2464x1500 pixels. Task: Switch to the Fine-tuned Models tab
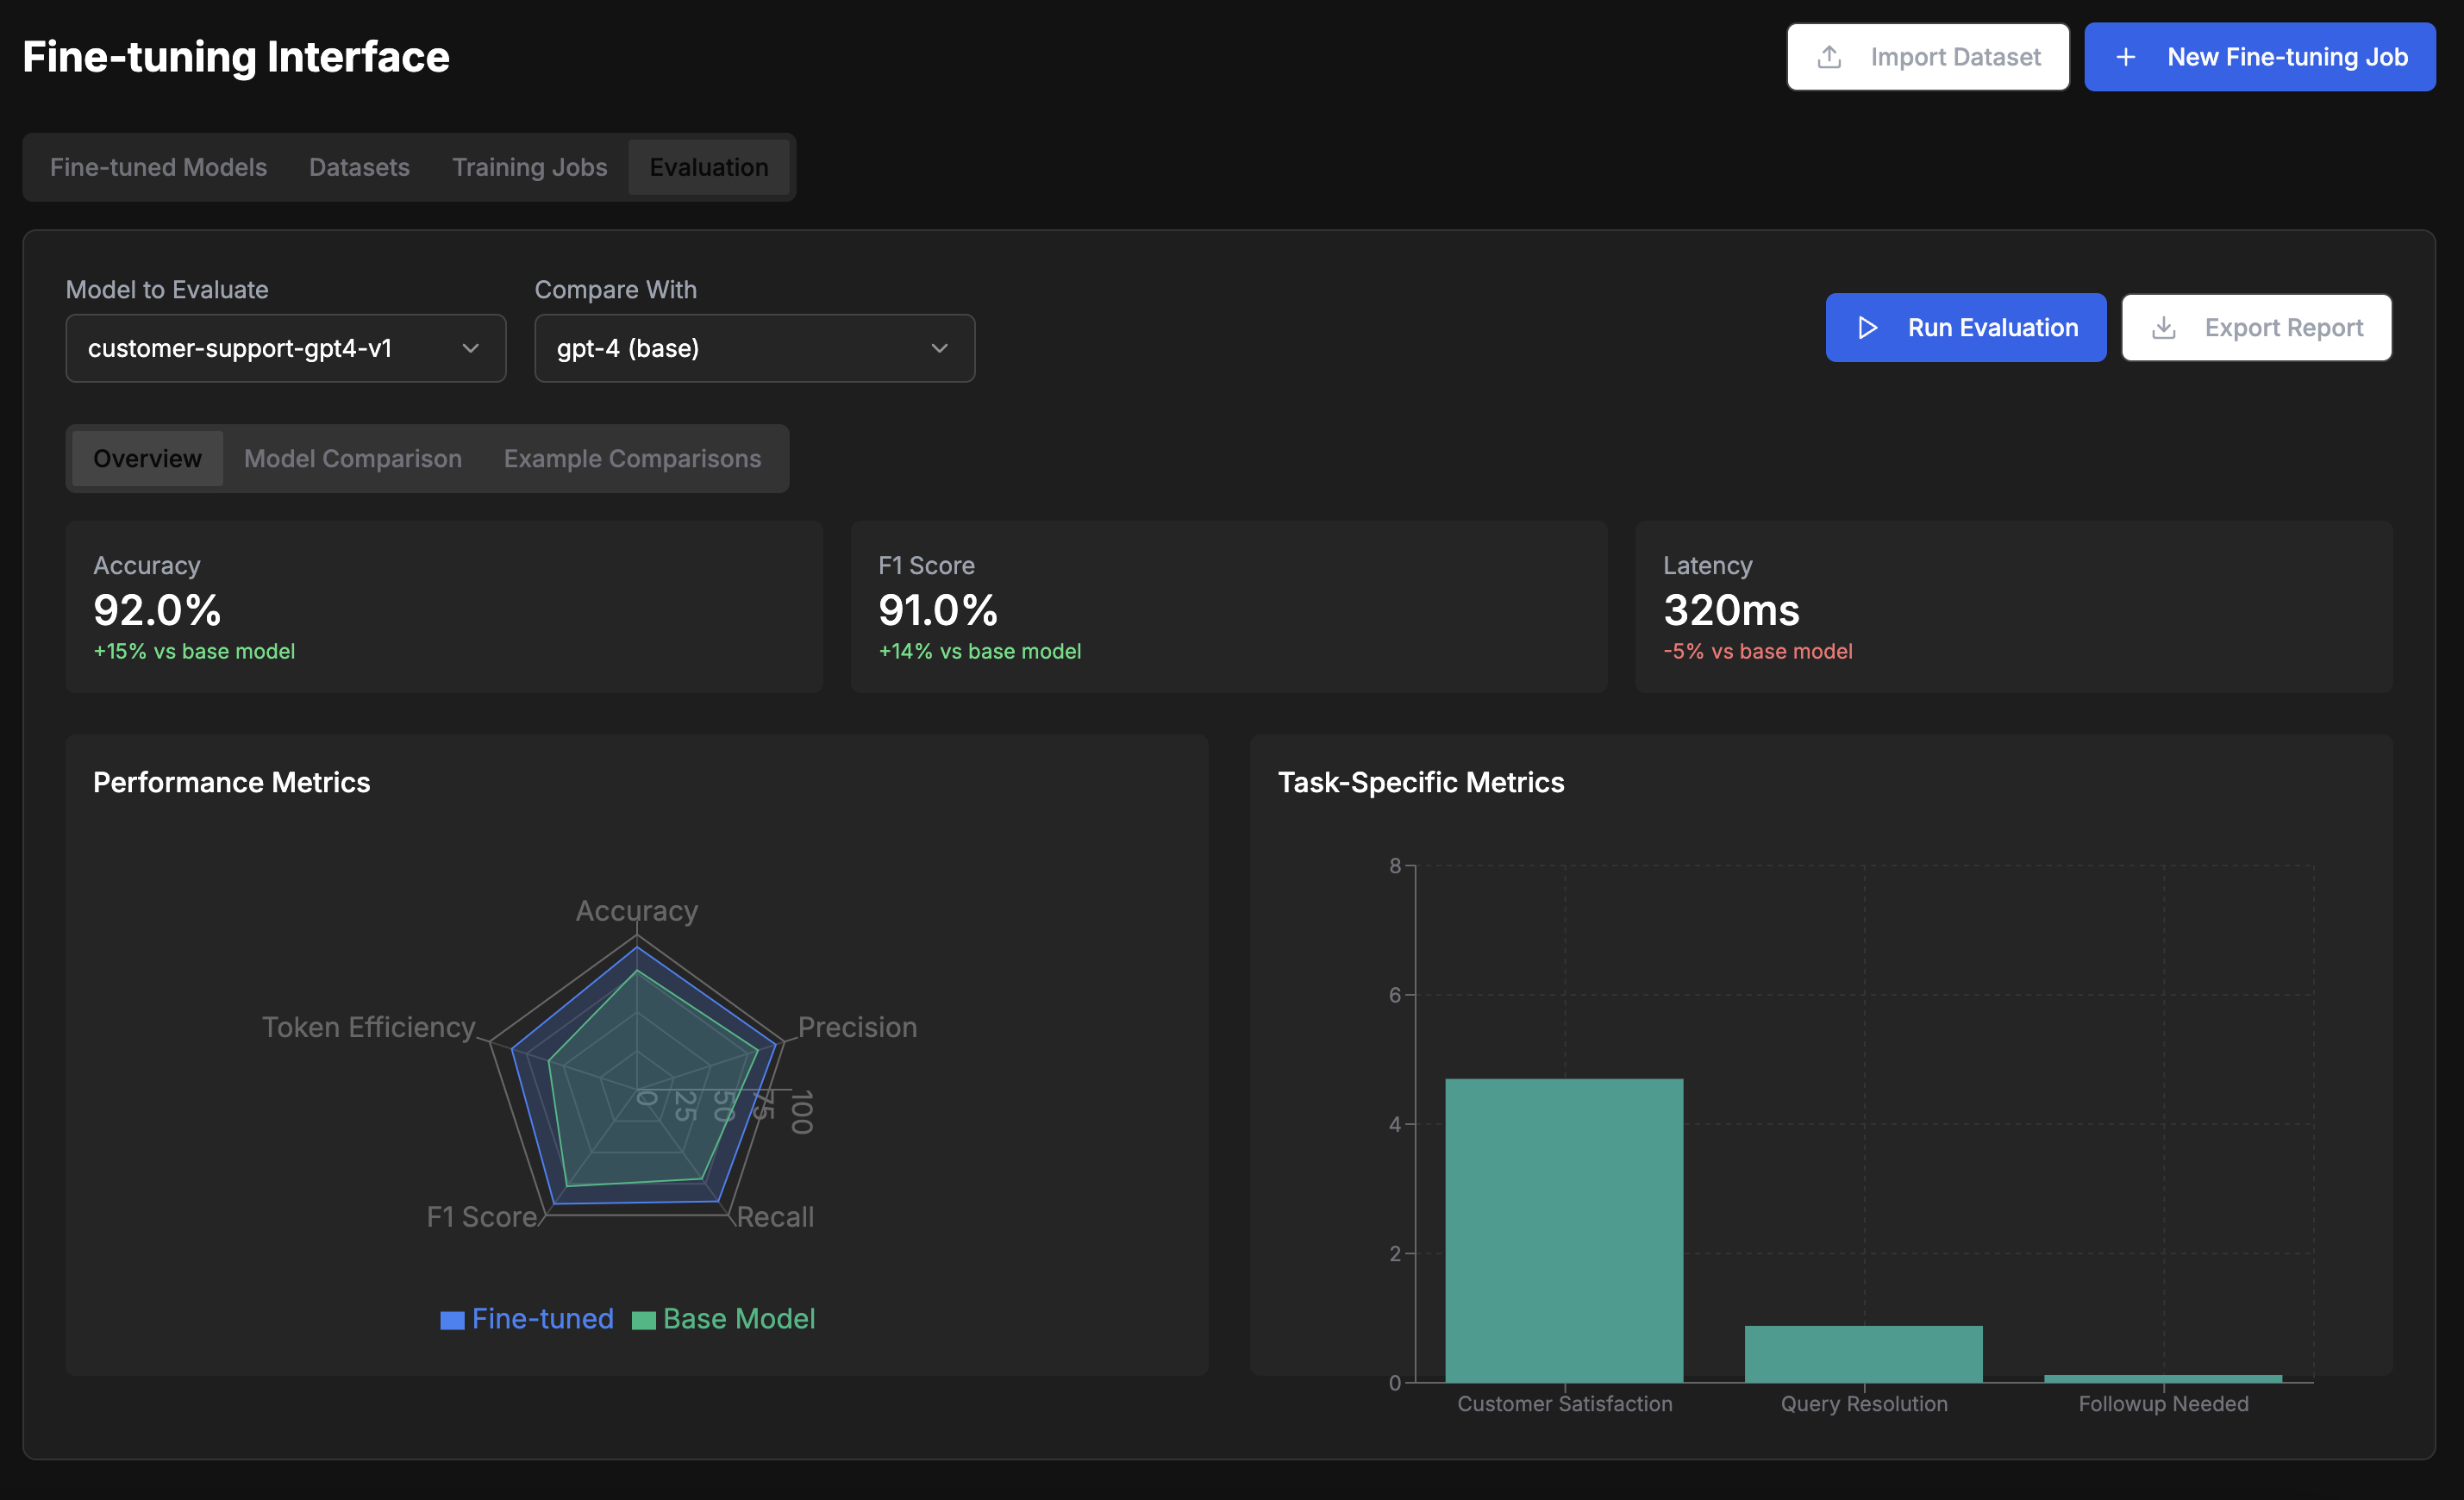(158, 167)
